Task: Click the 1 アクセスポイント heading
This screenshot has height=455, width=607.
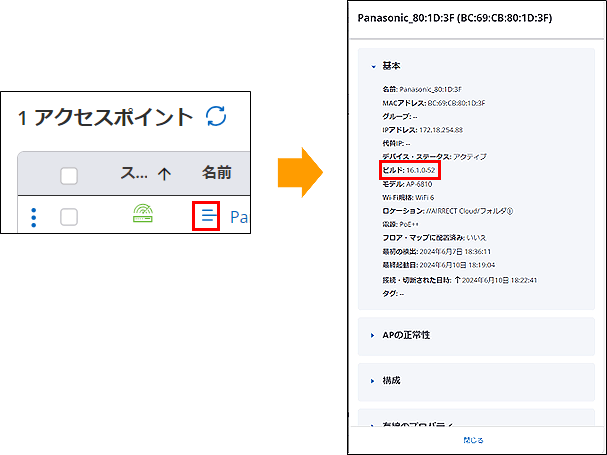Action: coord(105,117)
